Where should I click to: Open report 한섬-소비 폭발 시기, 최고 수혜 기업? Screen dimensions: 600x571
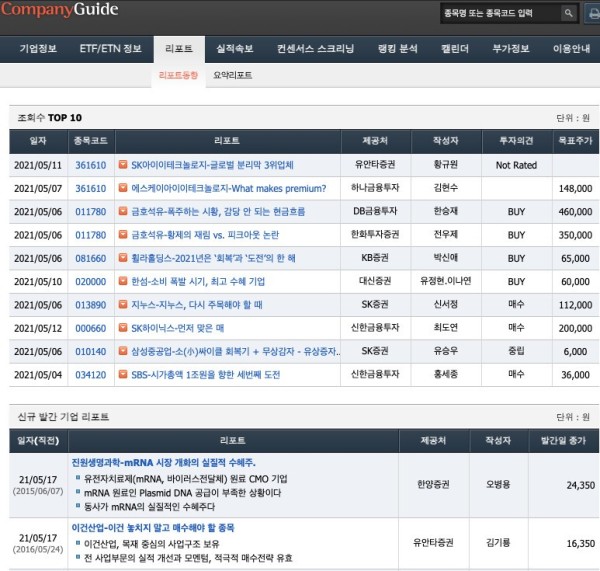[x=198, y=282]
